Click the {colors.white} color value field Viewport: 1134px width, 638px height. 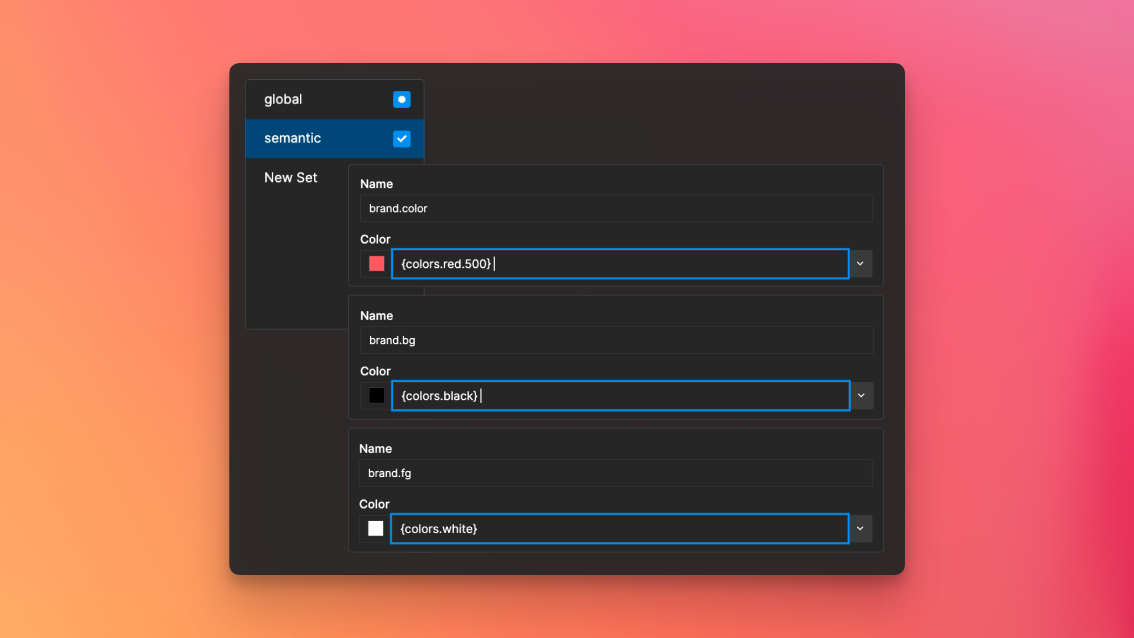pyautogui.click(x=619, y=528)
